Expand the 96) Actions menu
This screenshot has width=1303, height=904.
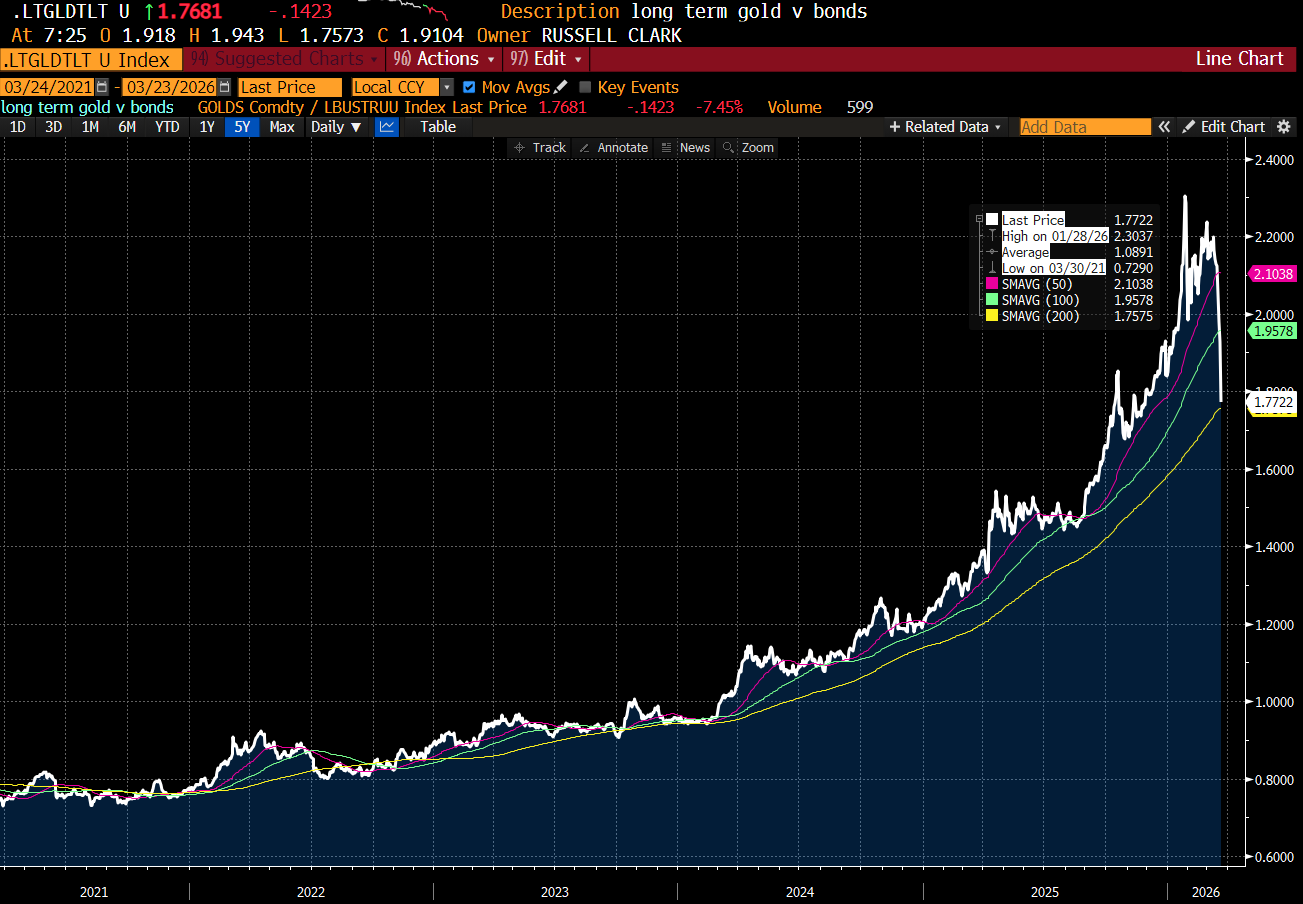coord(444,59)
